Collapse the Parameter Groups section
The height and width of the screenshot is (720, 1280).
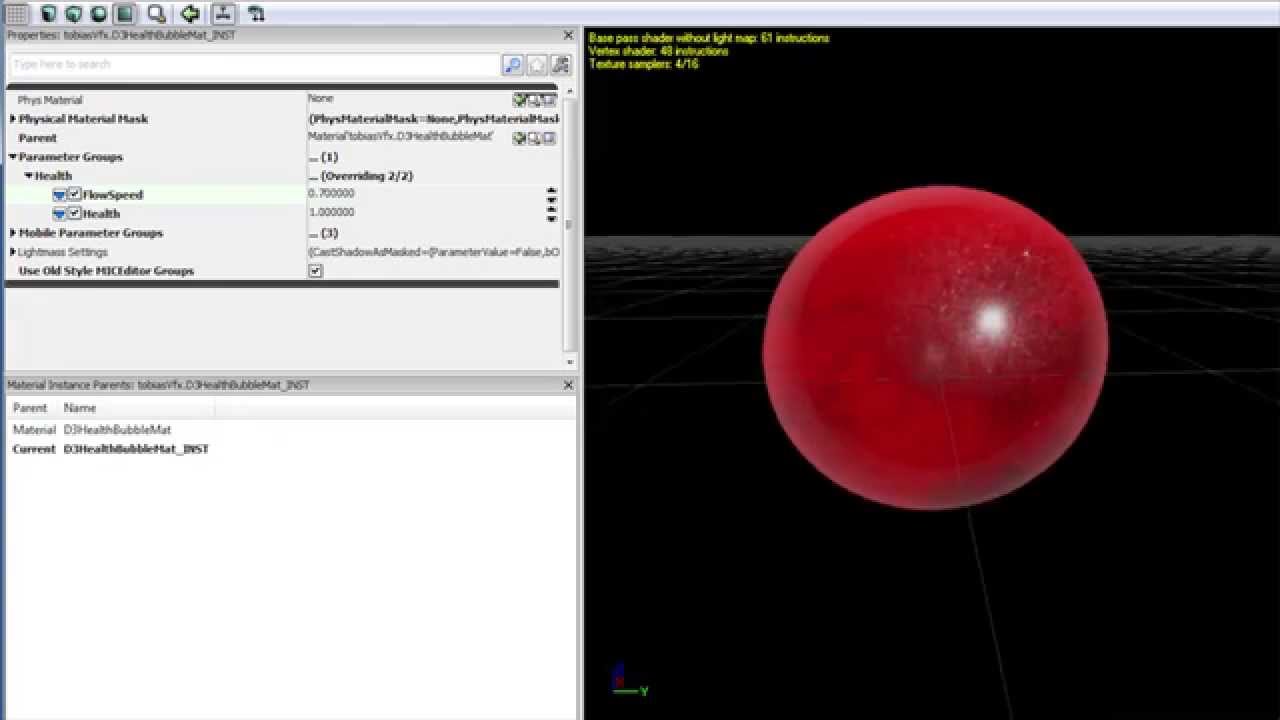13,157
